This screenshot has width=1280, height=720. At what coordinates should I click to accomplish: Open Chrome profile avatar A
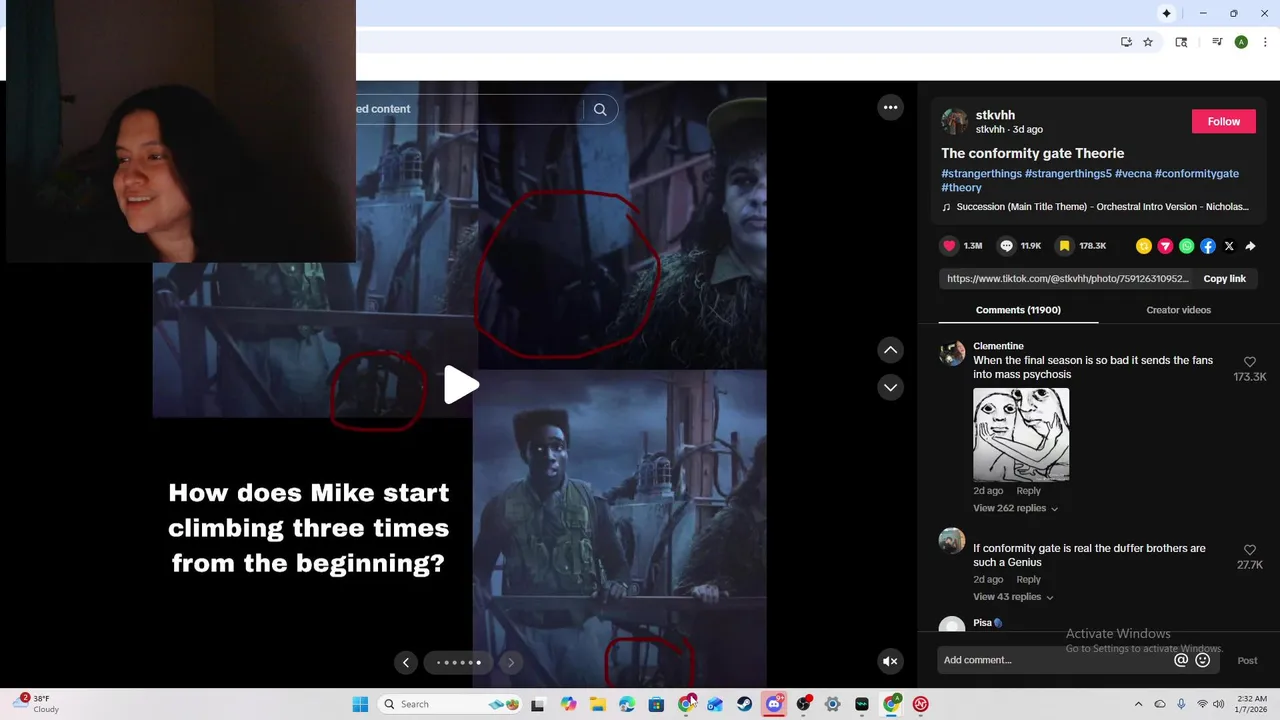click(x=1241, y=42)
